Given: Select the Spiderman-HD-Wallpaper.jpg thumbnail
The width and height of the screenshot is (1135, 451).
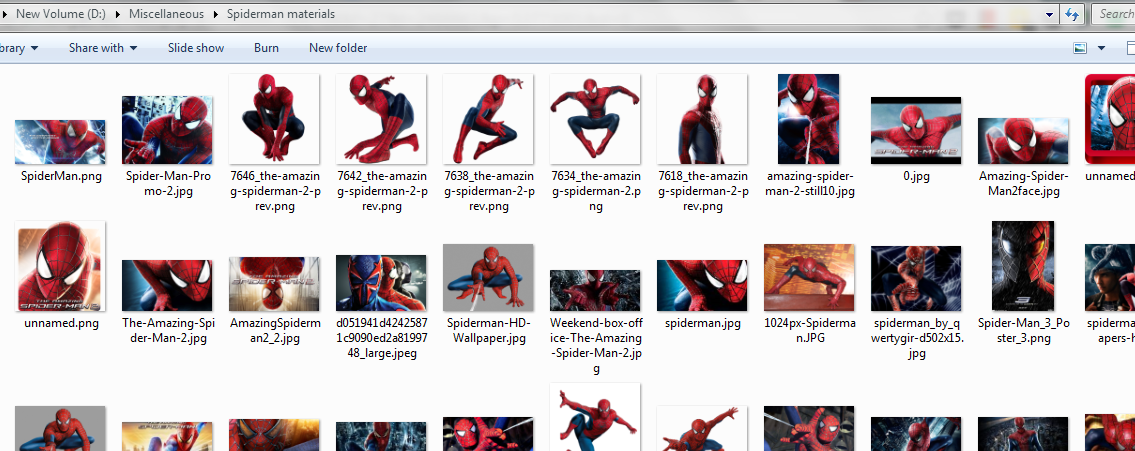Looking at the screenshot, I should 489,277.
